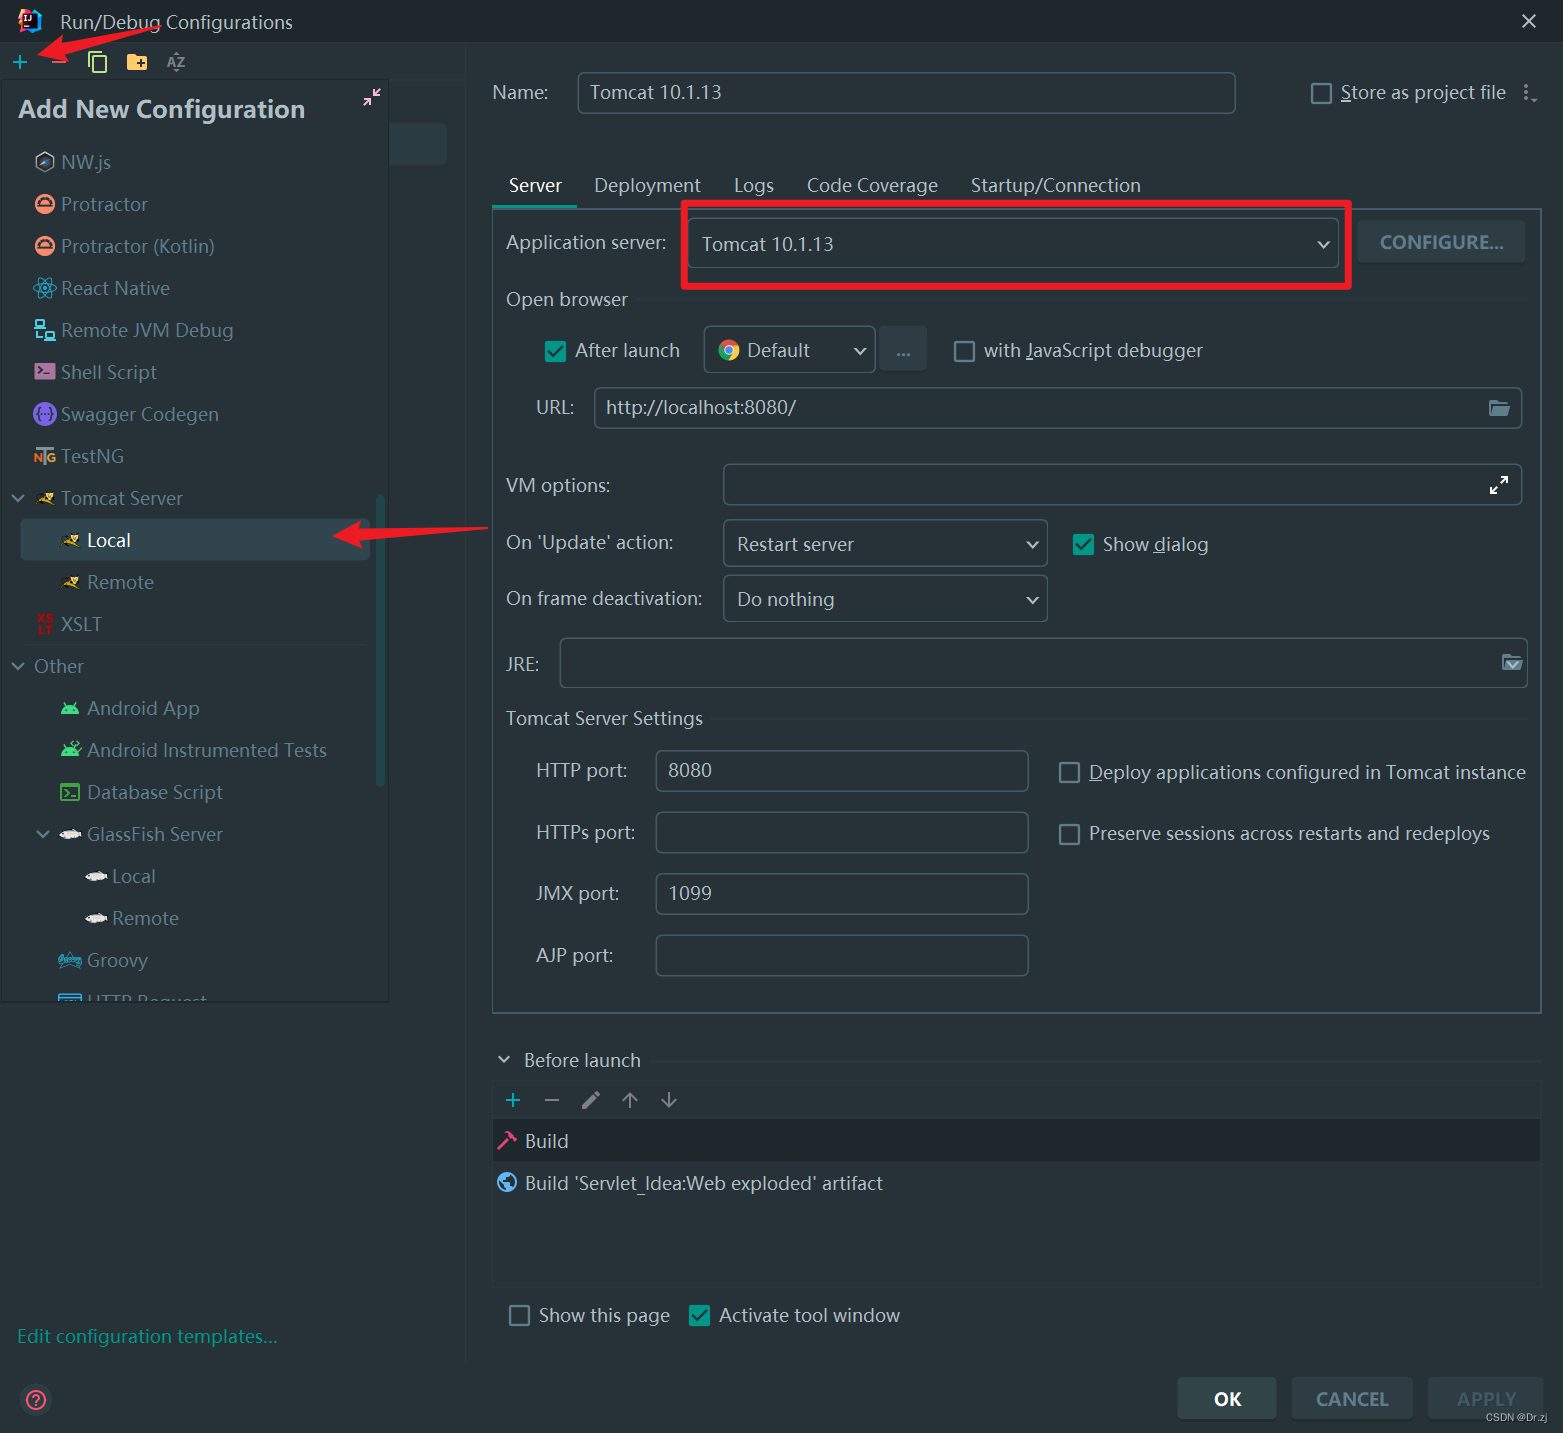Edit the selected Before launch task

(x=591, y=1100)
